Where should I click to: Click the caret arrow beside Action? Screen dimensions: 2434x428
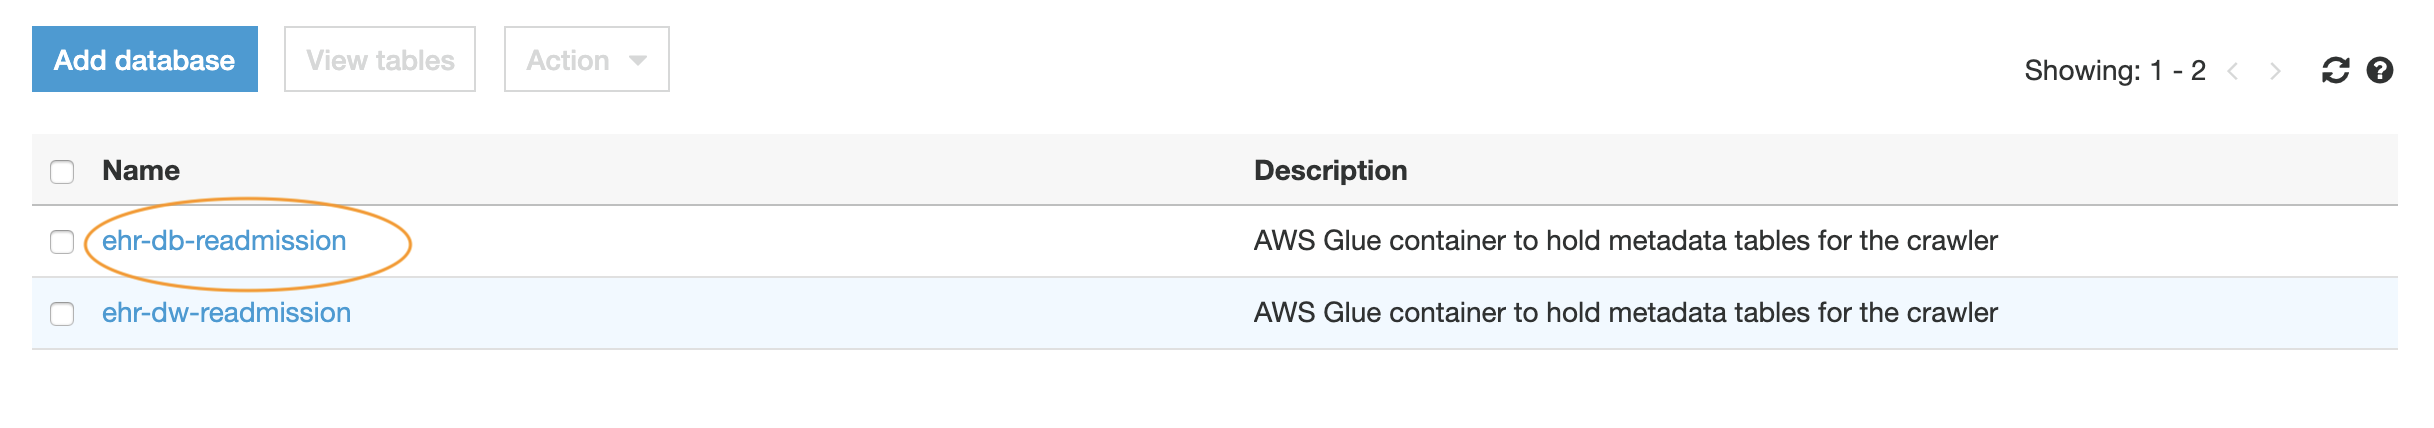pos(638,61)
